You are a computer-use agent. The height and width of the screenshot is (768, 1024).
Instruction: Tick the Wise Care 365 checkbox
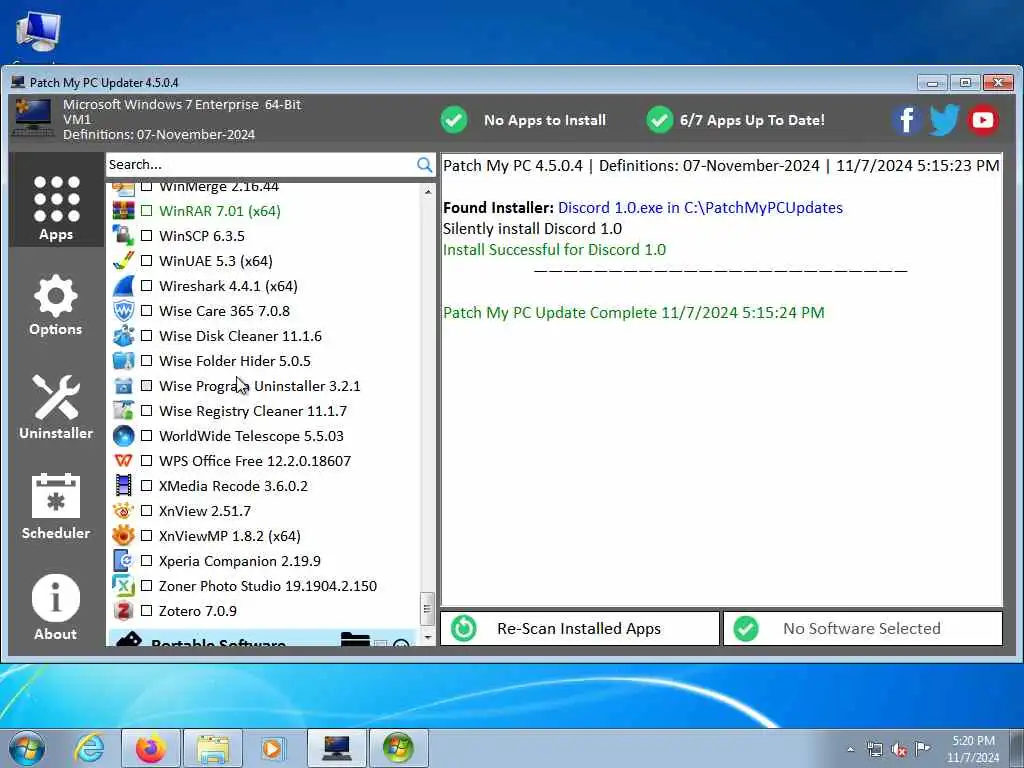pyautogui.click(x=146, y=311)
